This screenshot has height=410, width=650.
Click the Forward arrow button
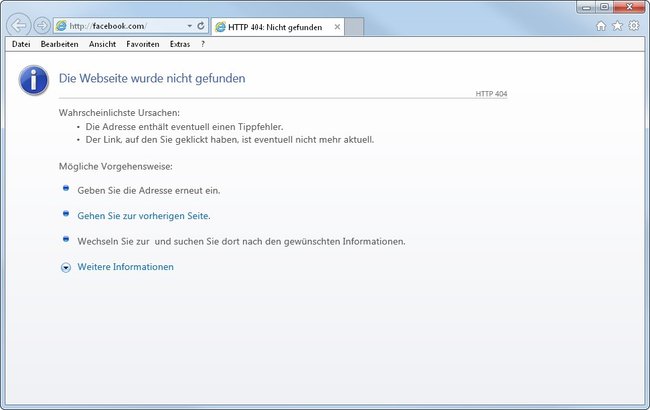(42, 26)
